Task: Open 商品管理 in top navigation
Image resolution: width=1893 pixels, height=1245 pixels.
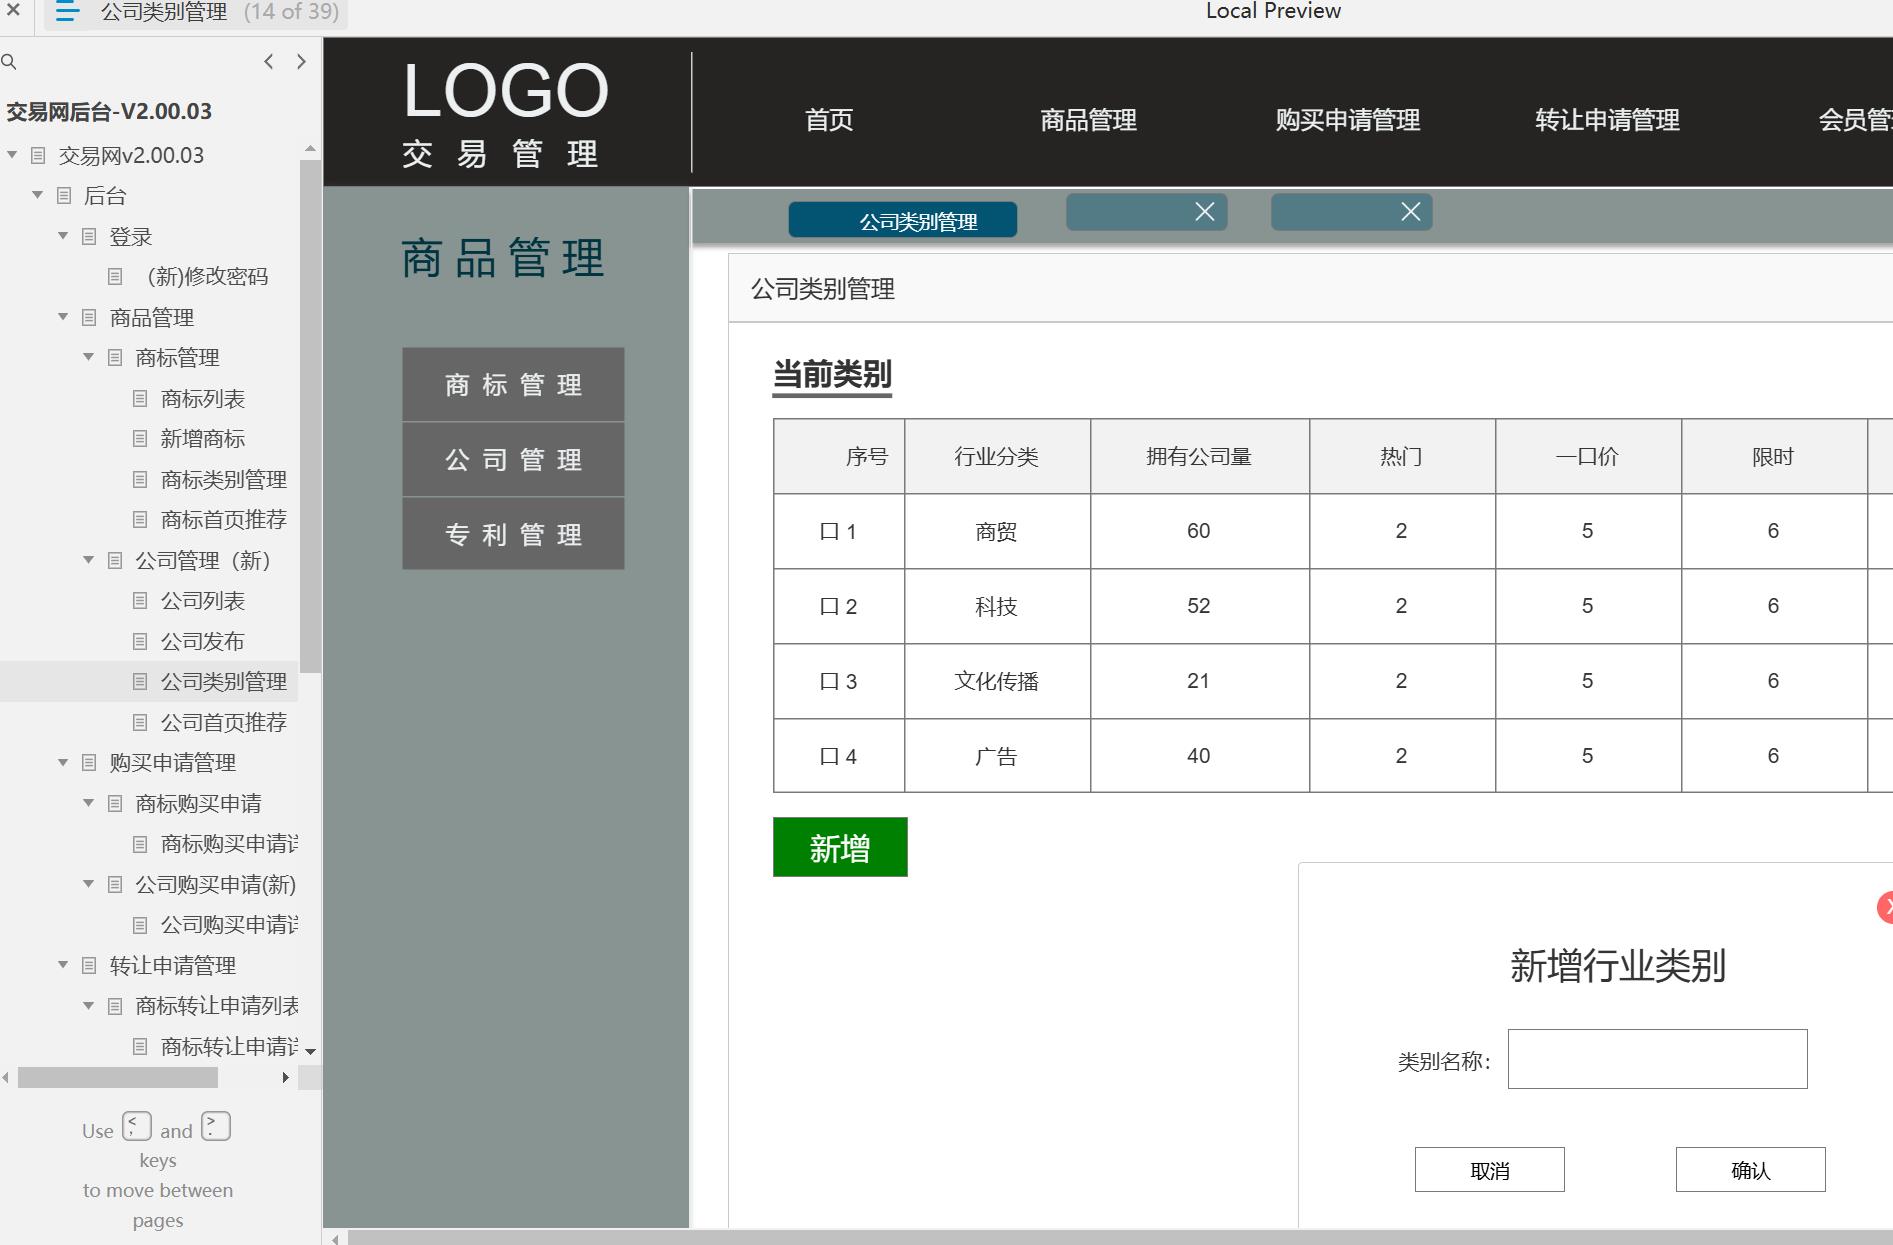Action: tap(1088, 120)
